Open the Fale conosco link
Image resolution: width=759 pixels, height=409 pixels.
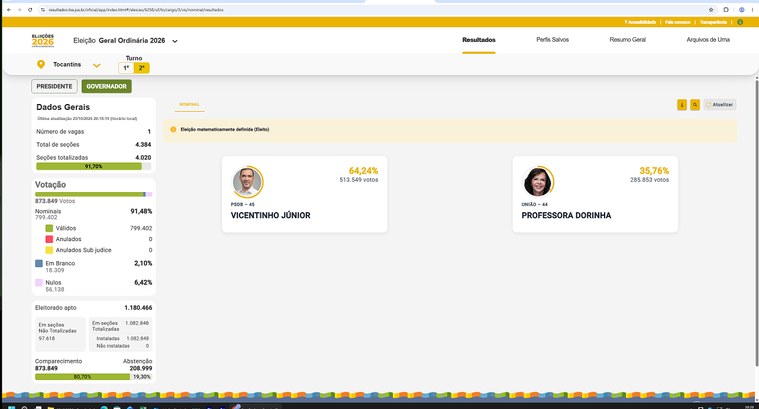[677, 22]
